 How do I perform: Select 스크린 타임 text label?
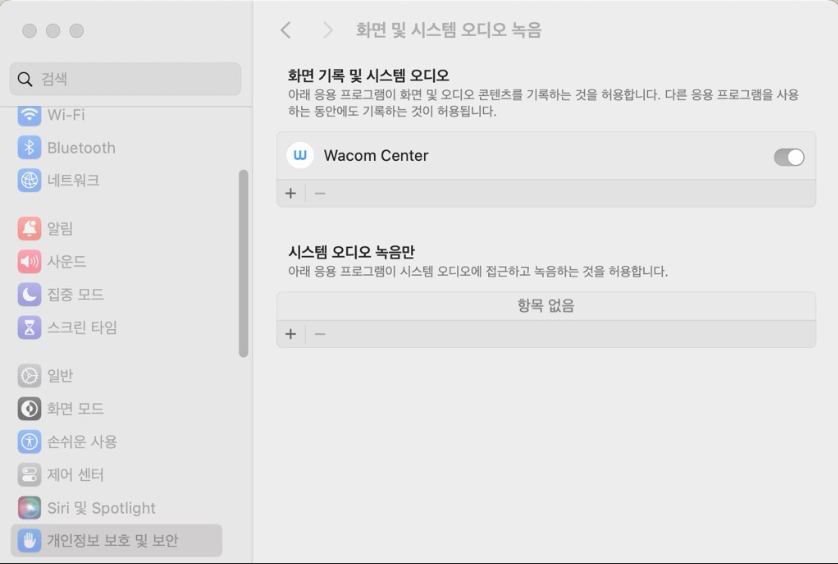(x=82, y=328)
